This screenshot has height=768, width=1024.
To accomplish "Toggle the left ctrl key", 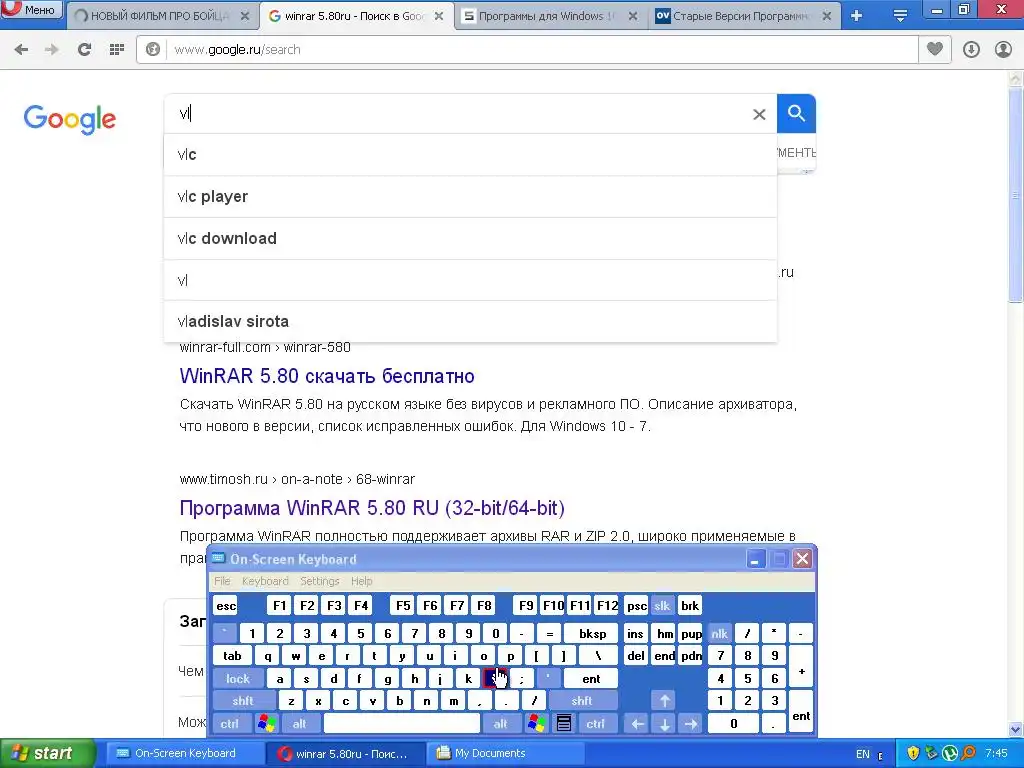I will [x=229, y=724].
